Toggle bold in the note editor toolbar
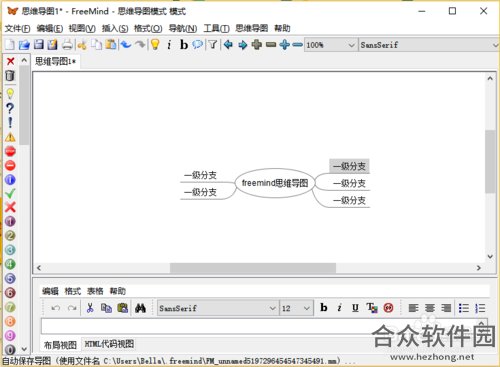500x367 pixels. [x=323, y=308]
